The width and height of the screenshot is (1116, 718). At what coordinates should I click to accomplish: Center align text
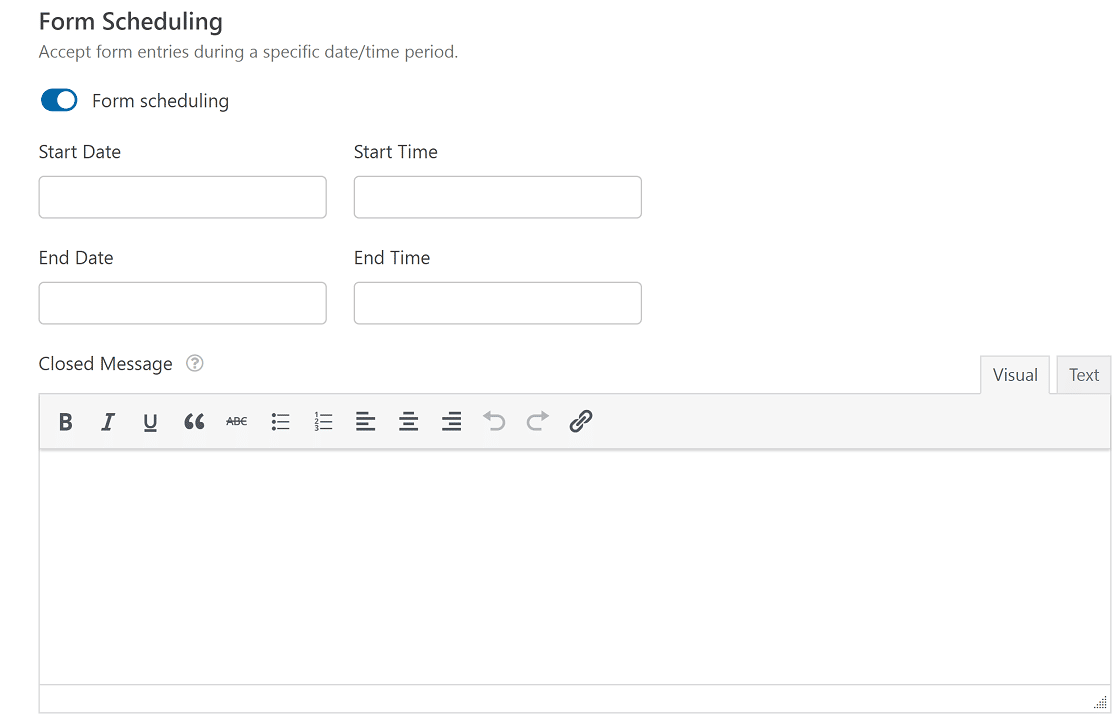click(409, 422)
